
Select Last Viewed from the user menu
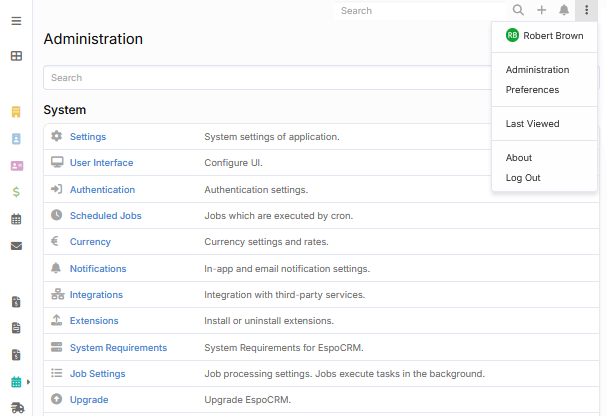(x=532, y=124)
